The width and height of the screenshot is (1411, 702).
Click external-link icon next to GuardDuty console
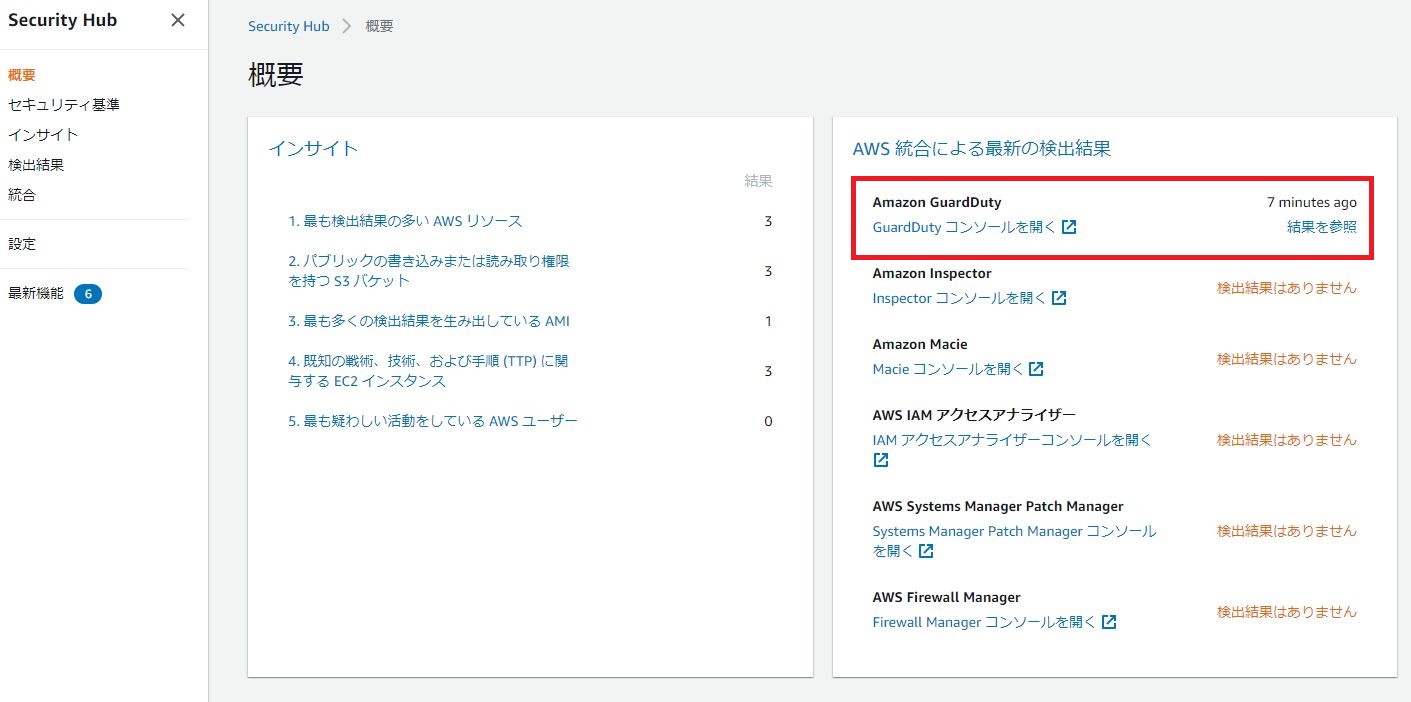[x=1069, y=227]
